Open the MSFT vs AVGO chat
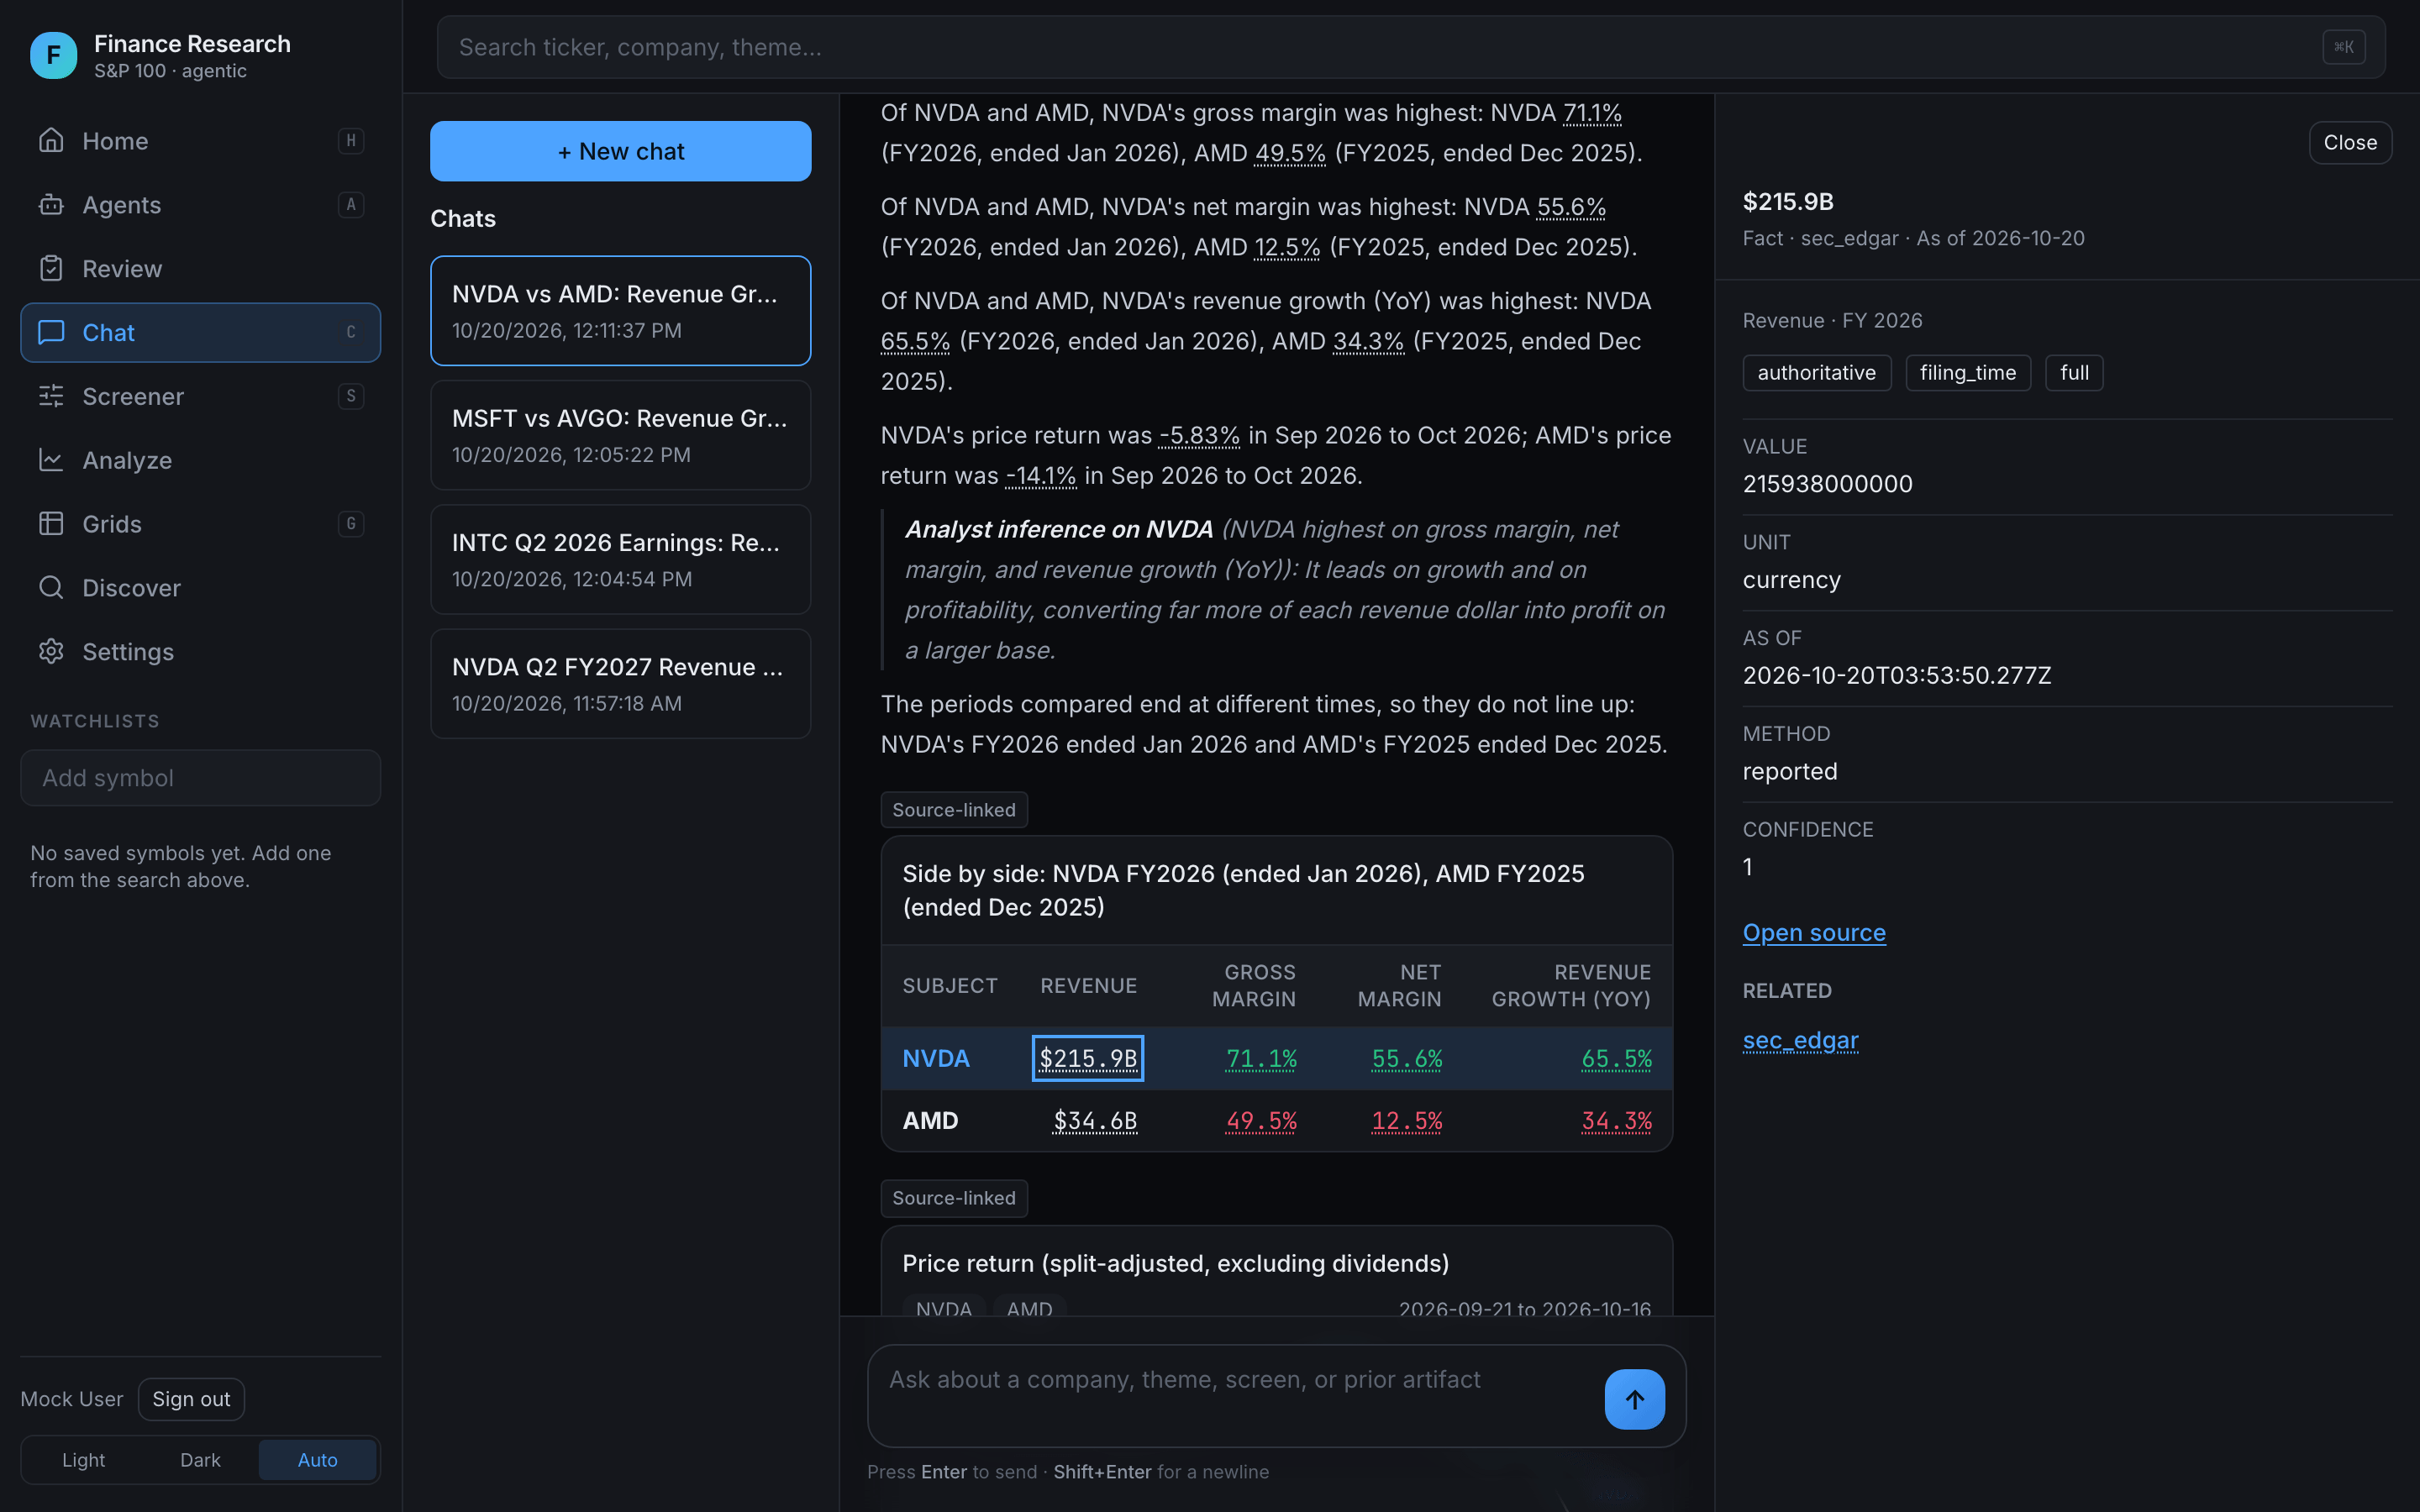This screenshot has width=2420, height=1512. click(620, 435)
